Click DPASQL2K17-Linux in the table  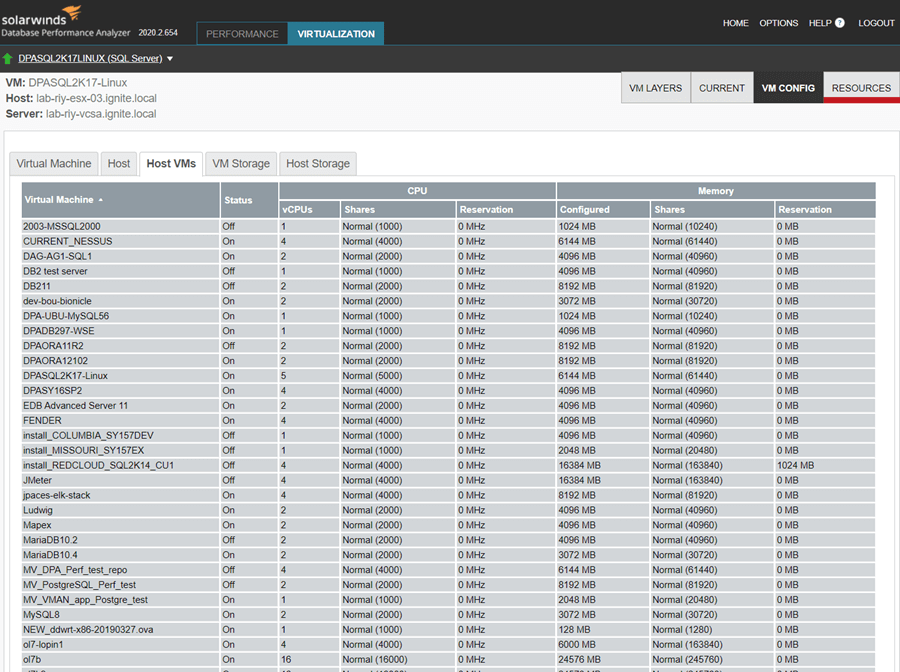click(65, 376)
